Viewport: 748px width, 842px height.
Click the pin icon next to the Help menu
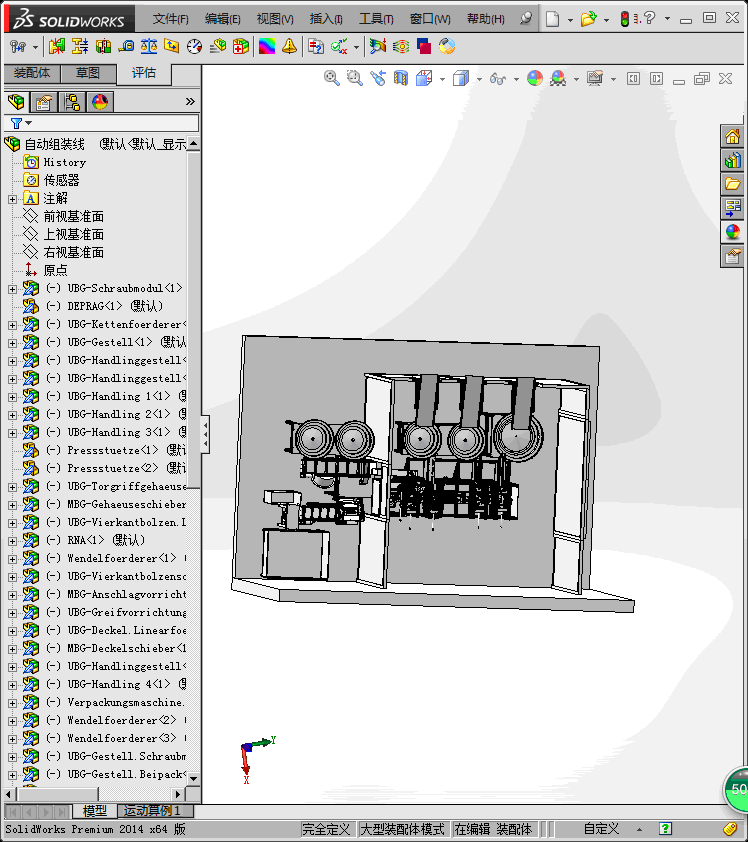(x=526, y=19)
